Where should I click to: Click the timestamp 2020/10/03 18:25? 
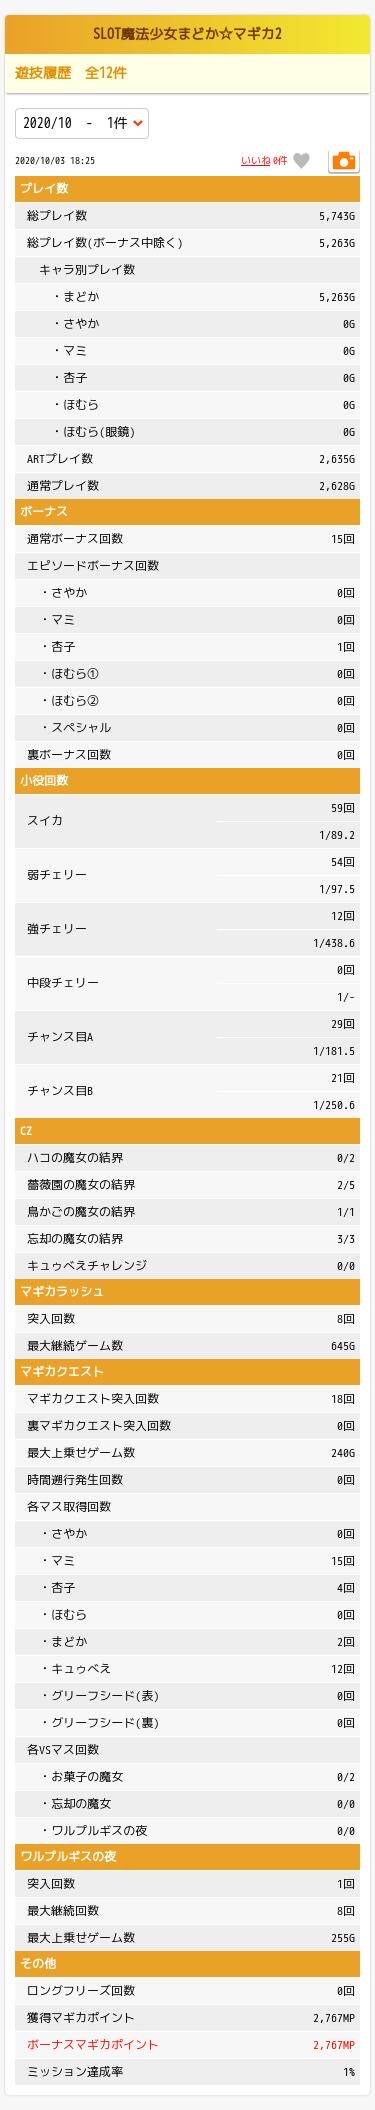coord(56,160)
